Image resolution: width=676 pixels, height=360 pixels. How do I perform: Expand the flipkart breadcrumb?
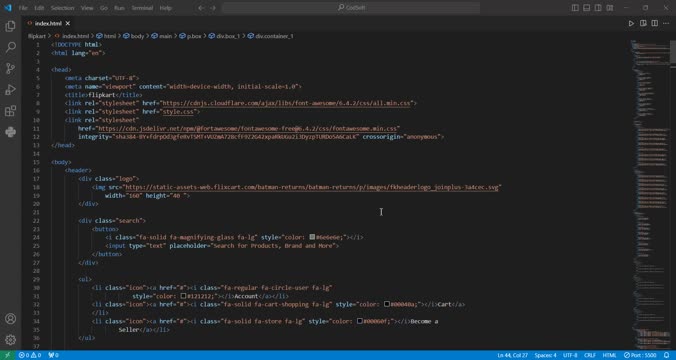(37, 36)
